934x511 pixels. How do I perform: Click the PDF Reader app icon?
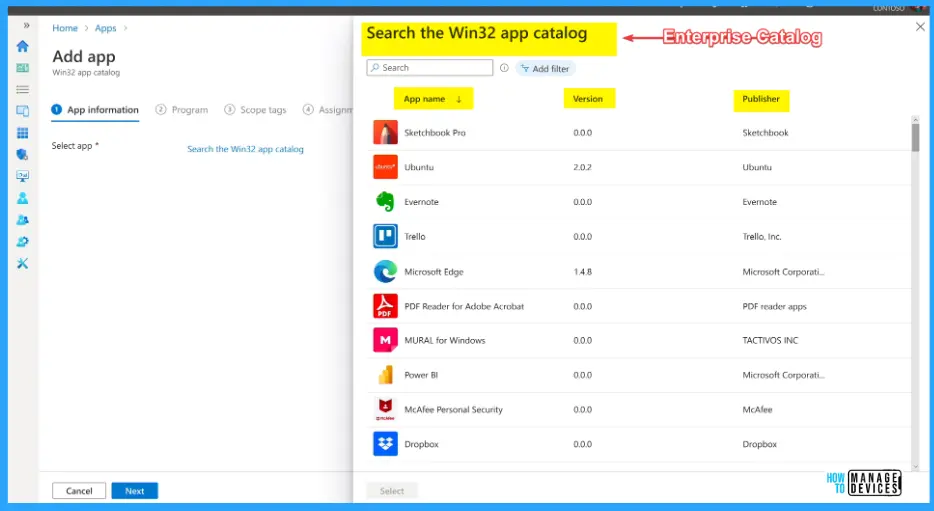385,306
